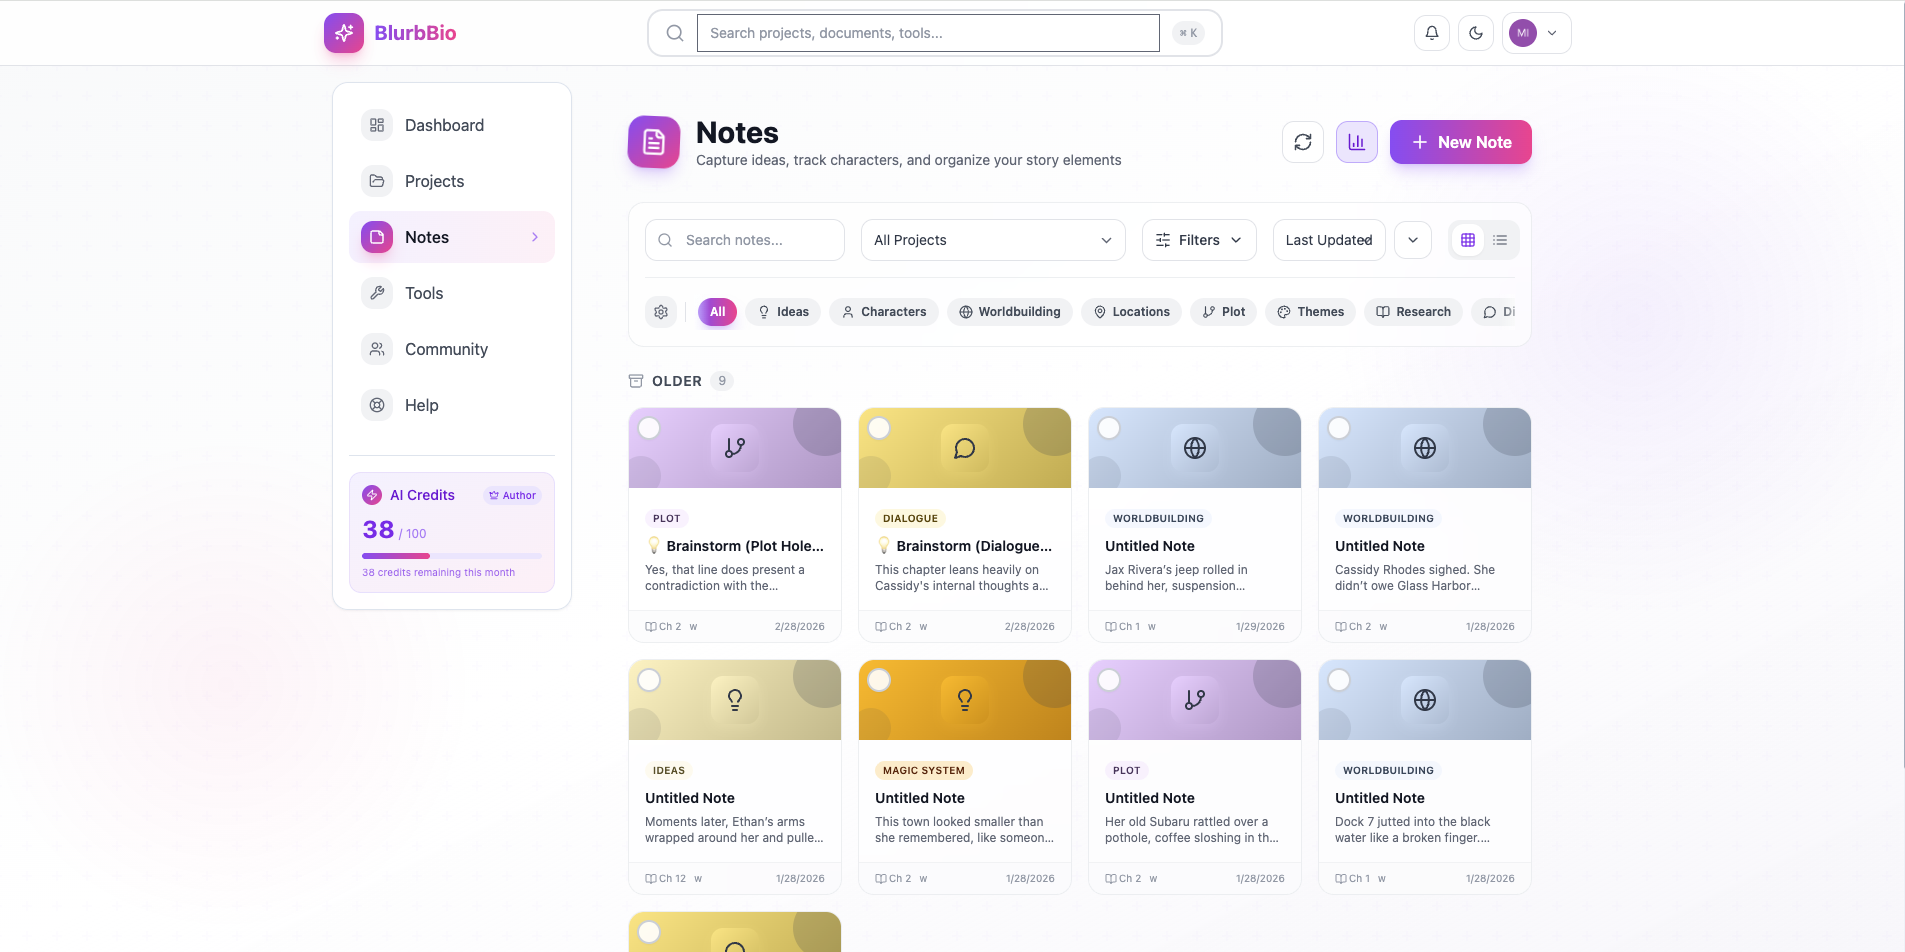Switch to grid view icon

(x=1468, y=240)
